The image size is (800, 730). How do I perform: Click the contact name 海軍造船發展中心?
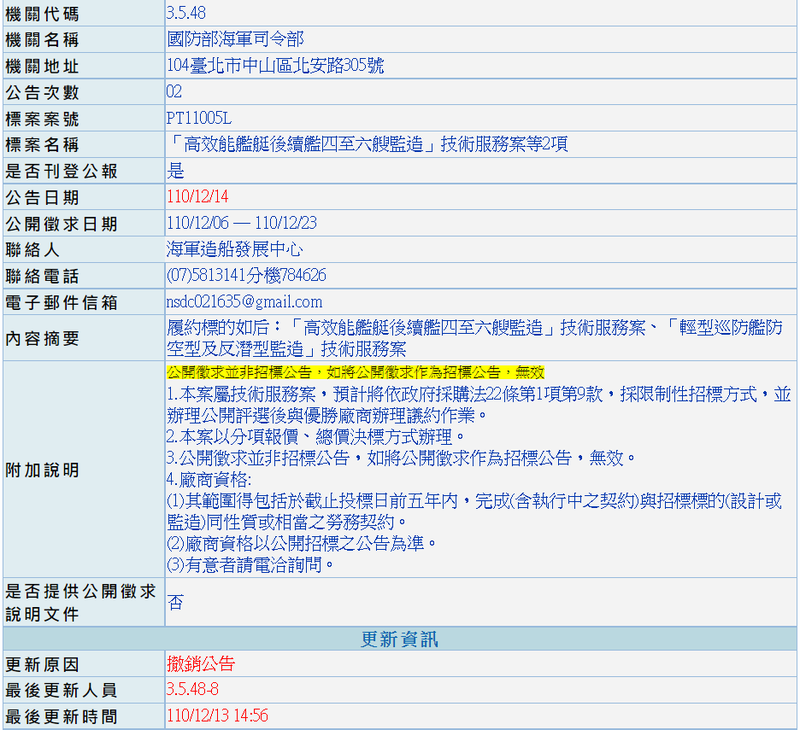point(235,249)
